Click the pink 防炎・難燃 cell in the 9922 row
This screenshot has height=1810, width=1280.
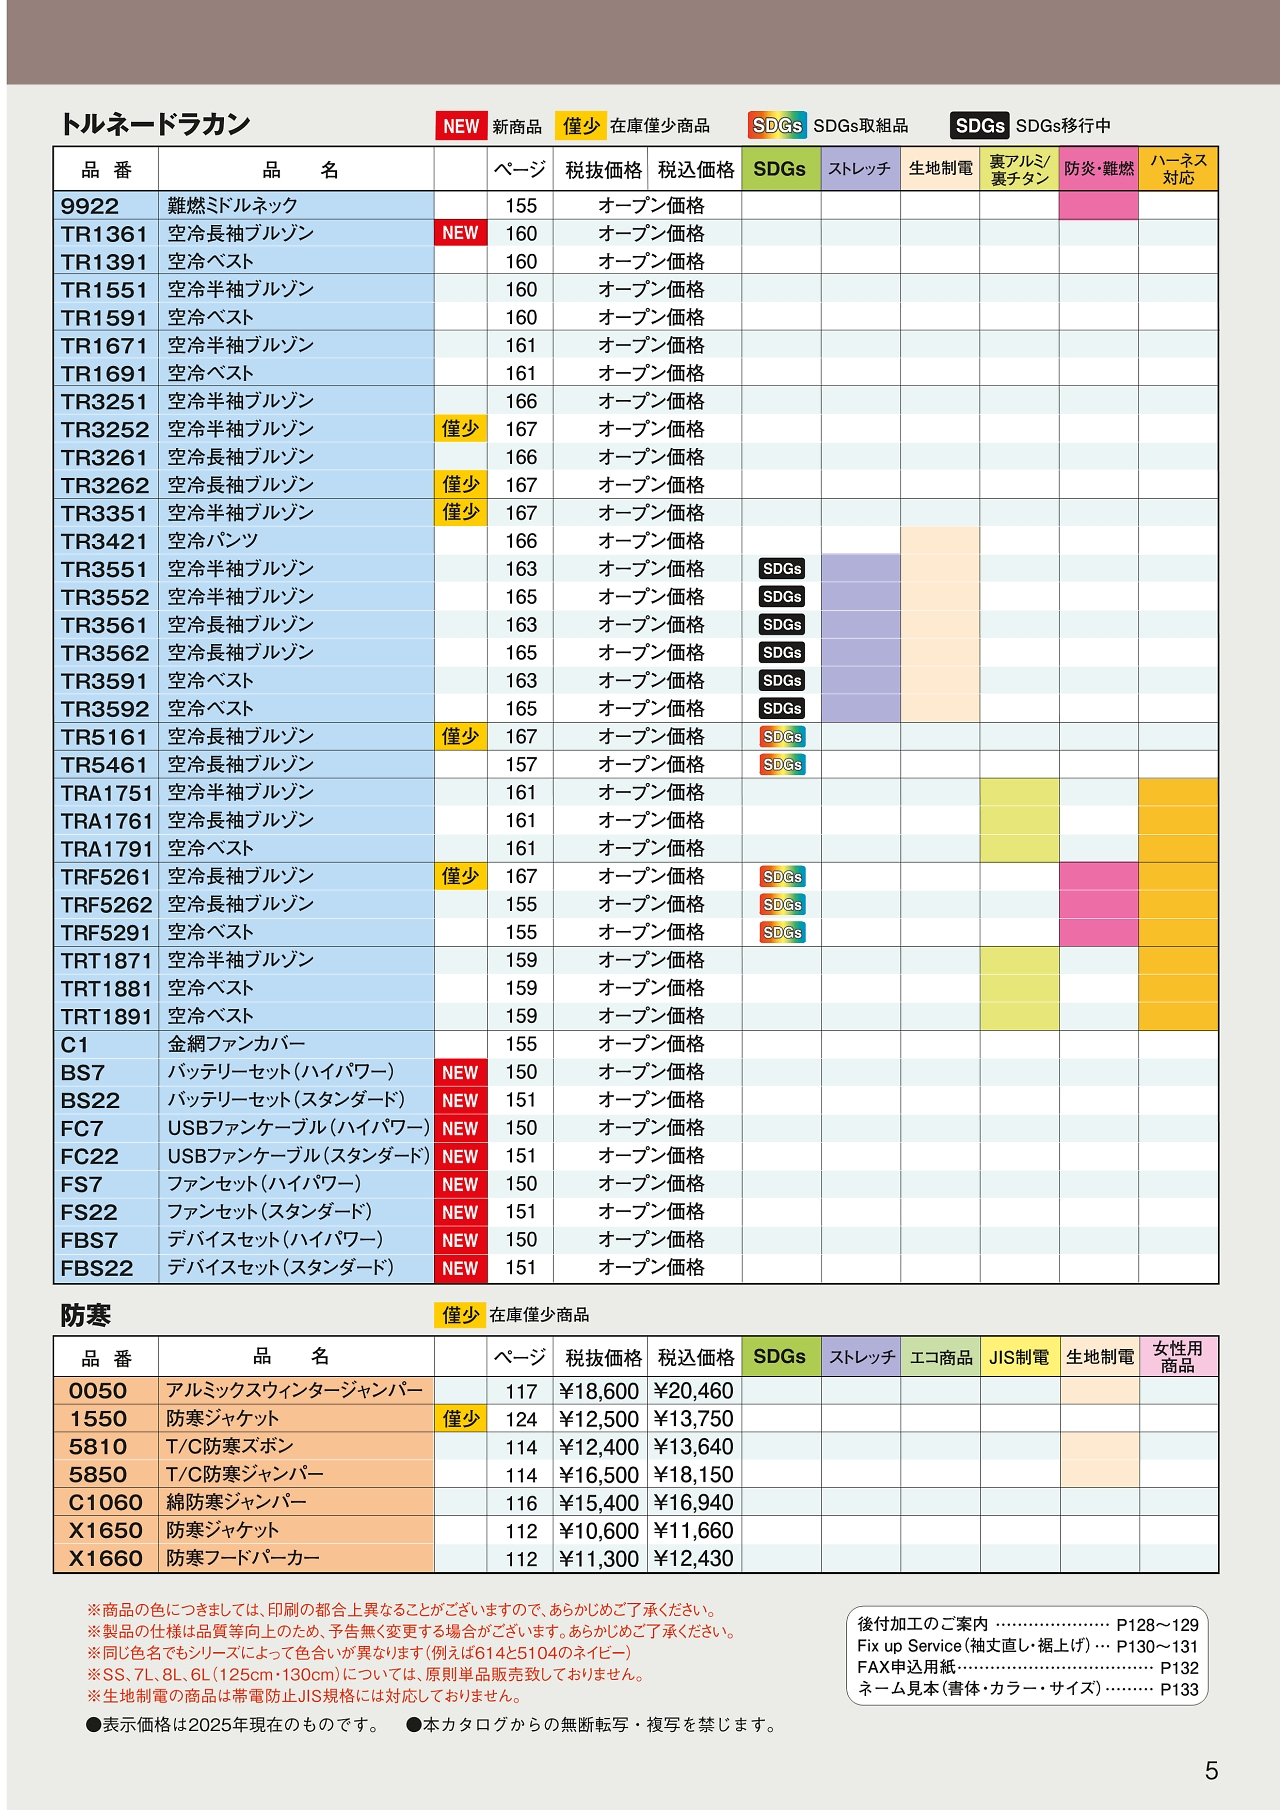1098,205
